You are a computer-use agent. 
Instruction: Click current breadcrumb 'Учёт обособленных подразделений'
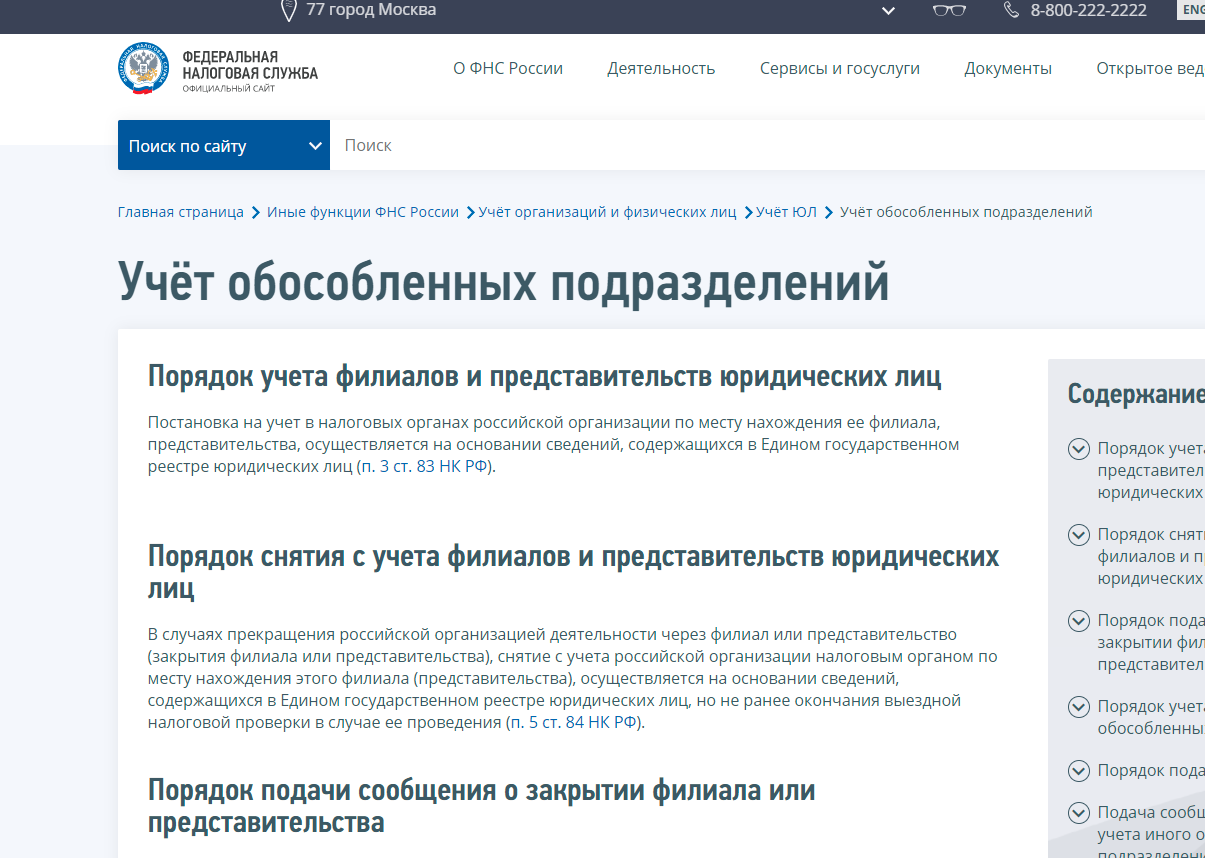(966, 212)
